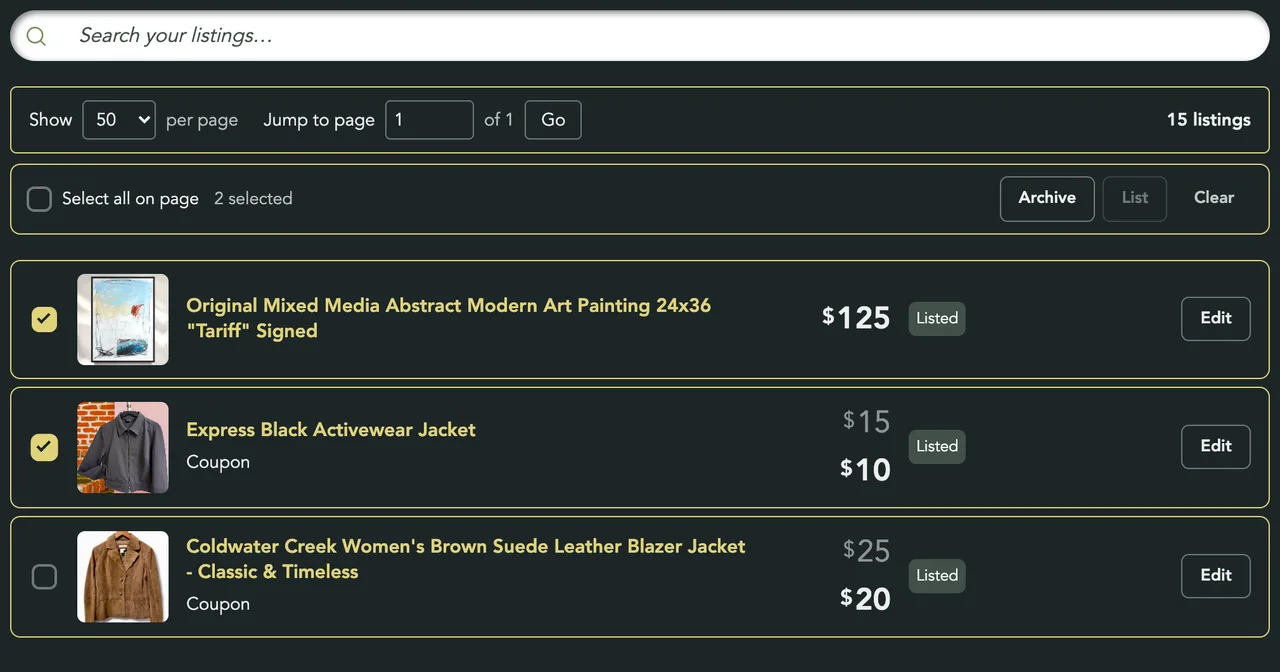Viewport: 1280px width, 672px height.
Task: Edit the Coldwater Creek blazer listing
Action: tap(1216, 576)
